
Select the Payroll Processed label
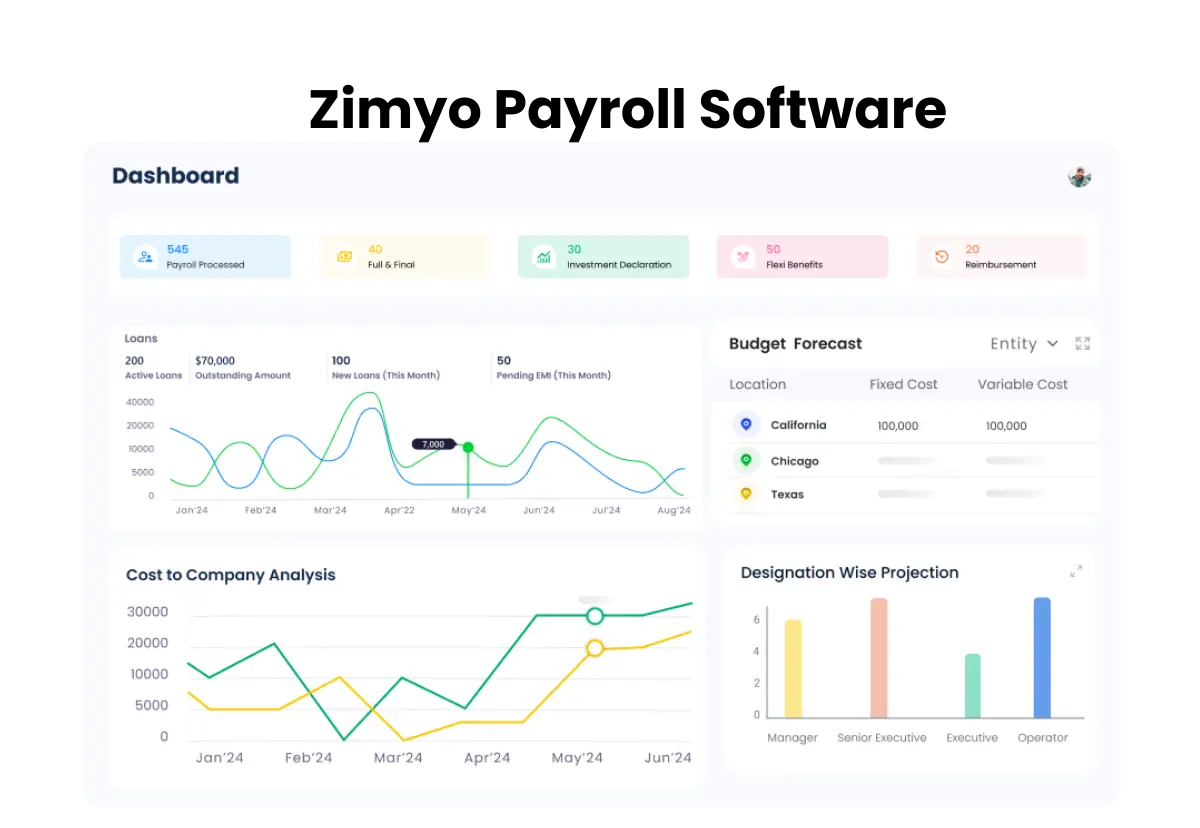(205, 265)
